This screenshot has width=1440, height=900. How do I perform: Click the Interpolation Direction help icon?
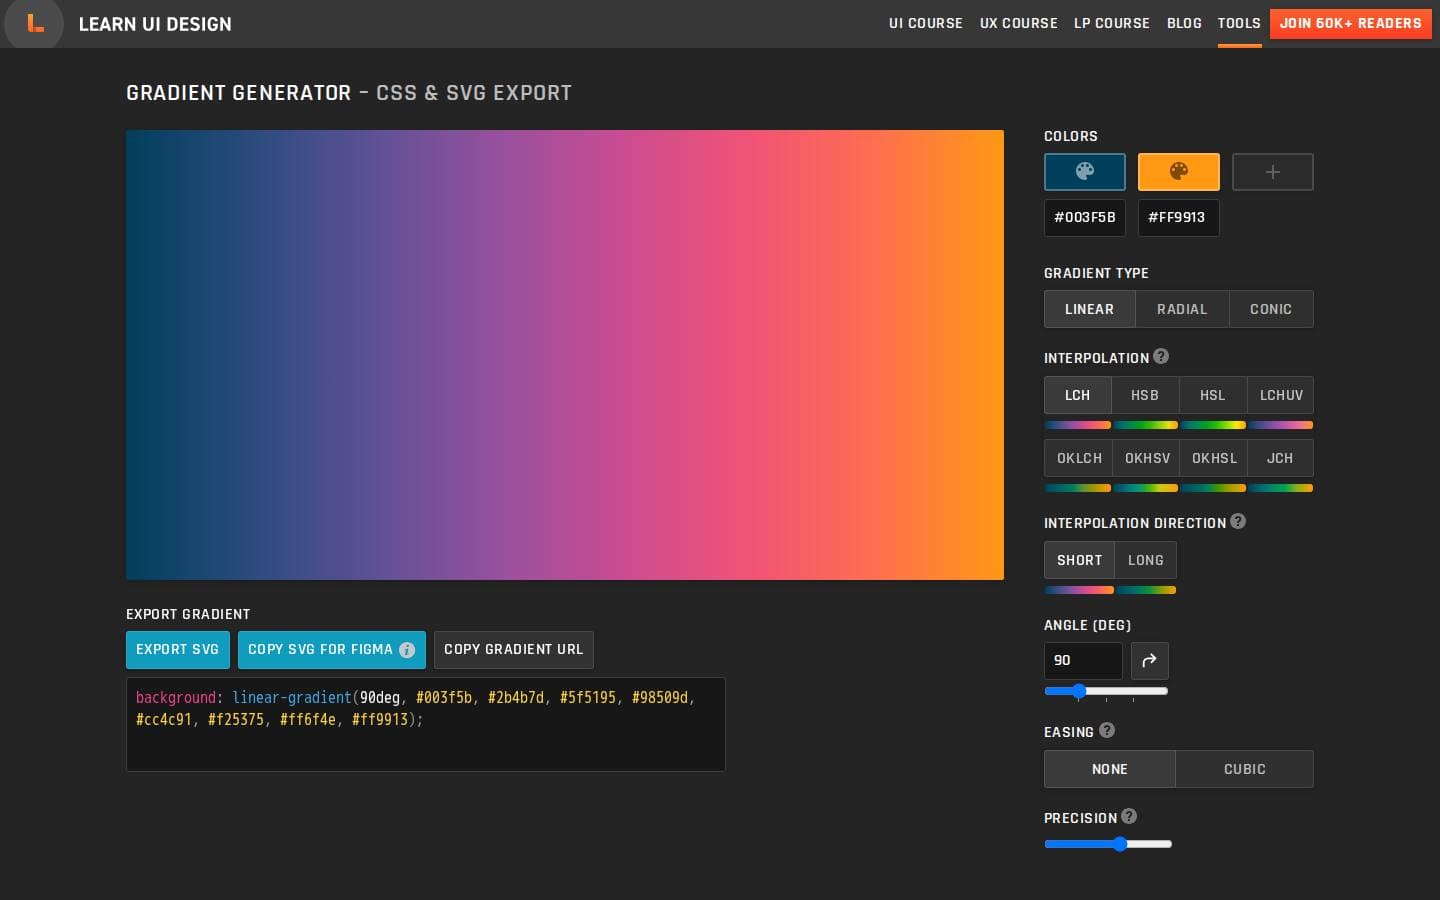[1238, 521]
